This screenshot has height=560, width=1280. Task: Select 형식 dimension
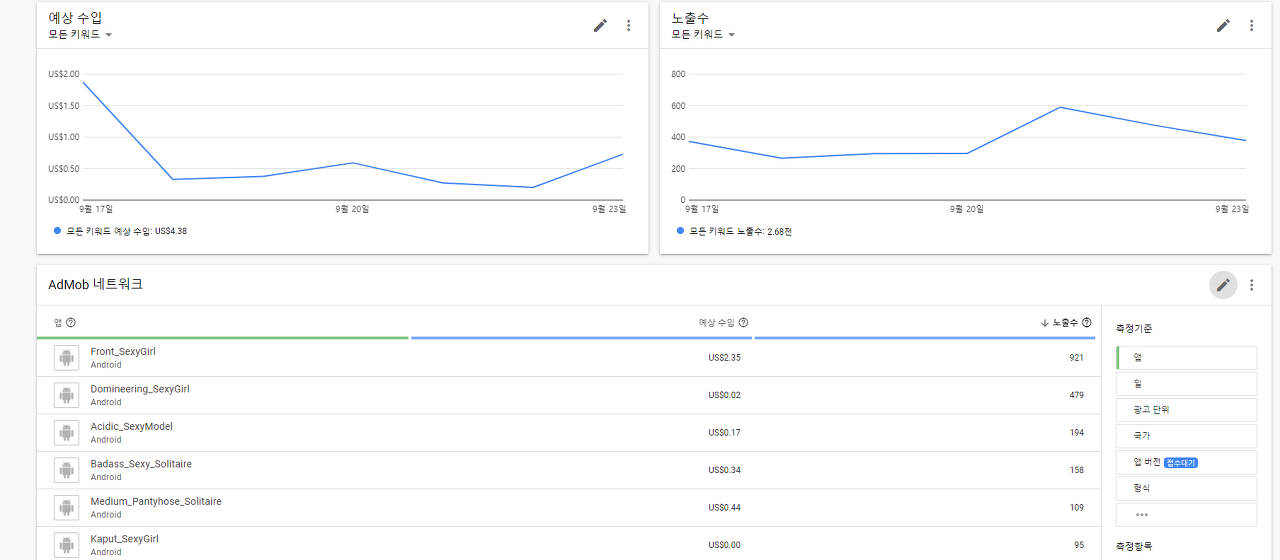[x=1186, y=488]
